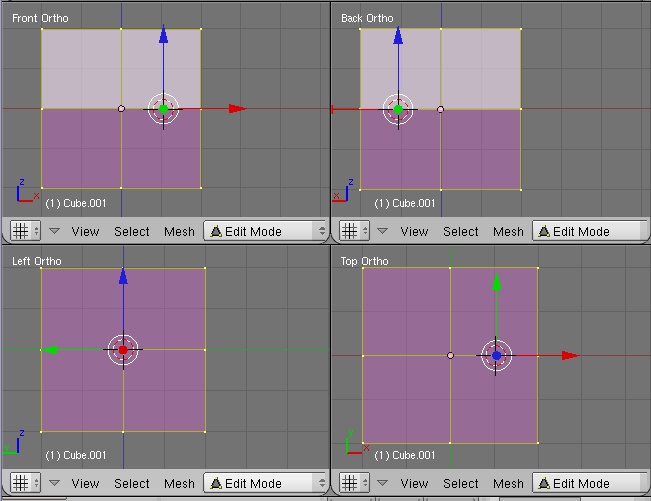This screenshot has height=501, width=651.
Task: Click '(1) Cube.001' label in Left Ortho
Action: pos(76,455)
